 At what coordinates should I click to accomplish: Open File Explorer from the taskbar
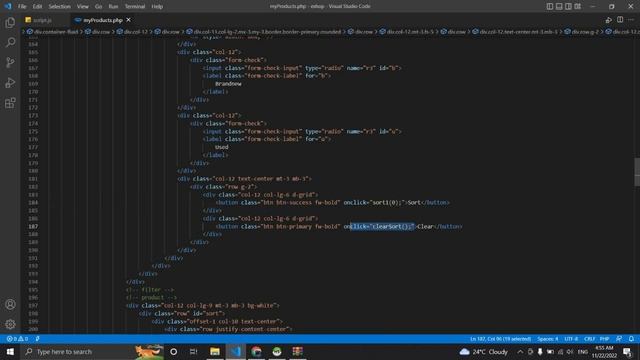pos(215,351)
